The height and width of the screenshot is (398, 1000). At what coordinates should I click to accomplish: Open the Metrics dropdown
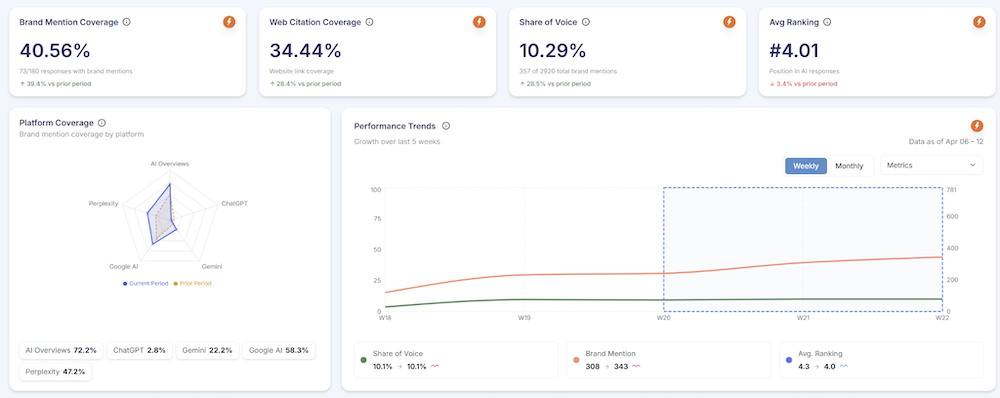(x=931, y=165)
